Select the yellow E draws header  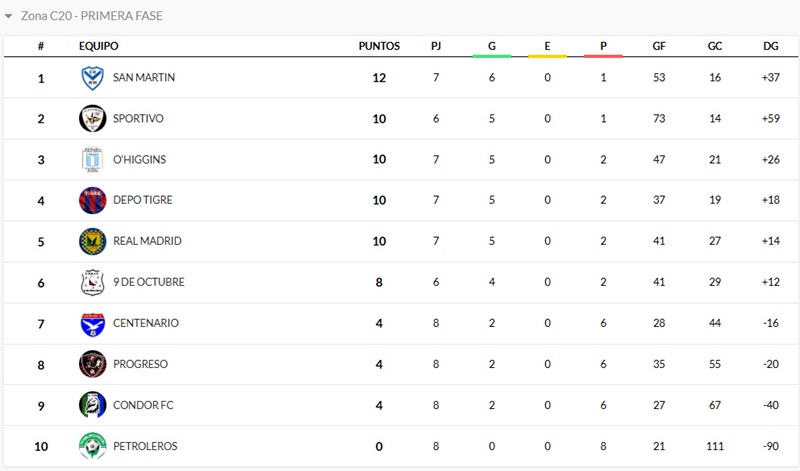pyautogui.click(x=548, y=46)
